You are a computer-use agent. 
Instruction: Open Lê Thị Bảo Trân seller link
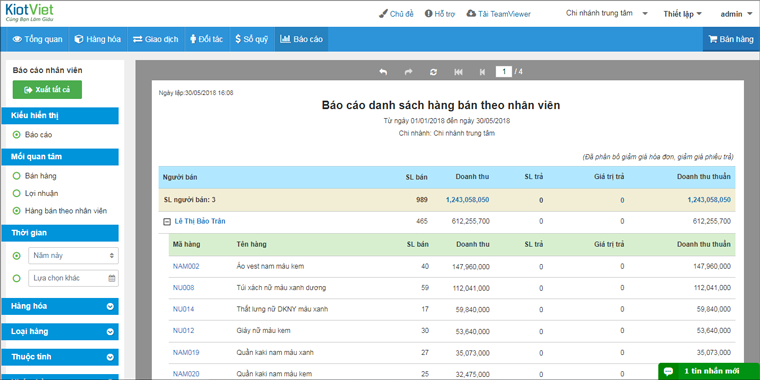(200, 221)
